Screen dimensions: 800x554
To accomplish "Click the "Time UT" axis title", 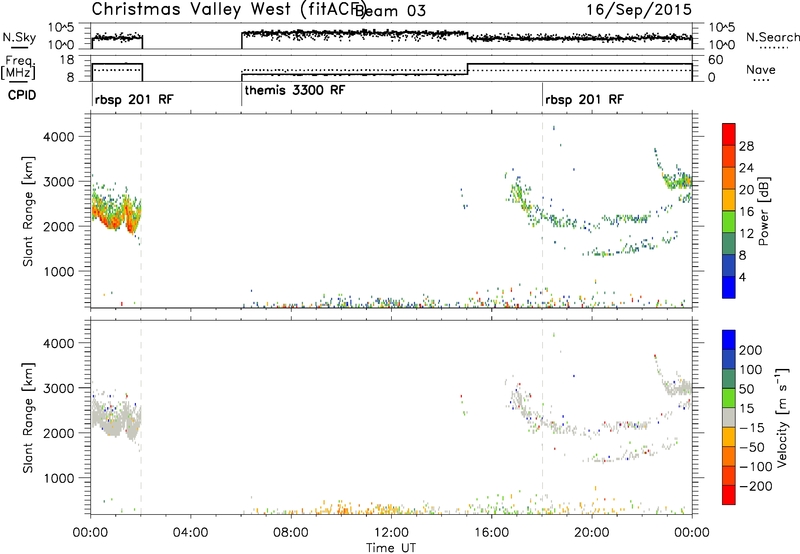I will tap(391, 547).
